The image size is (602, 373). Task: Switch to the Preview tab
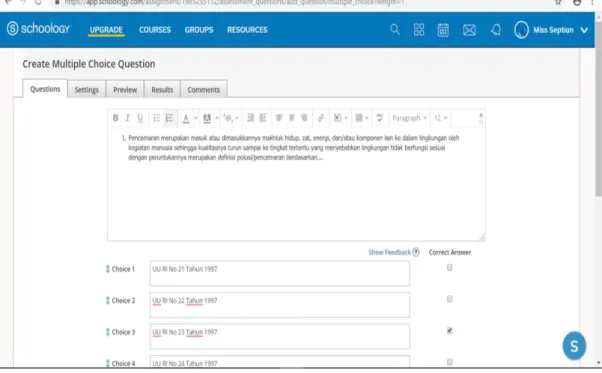(125, 90)
